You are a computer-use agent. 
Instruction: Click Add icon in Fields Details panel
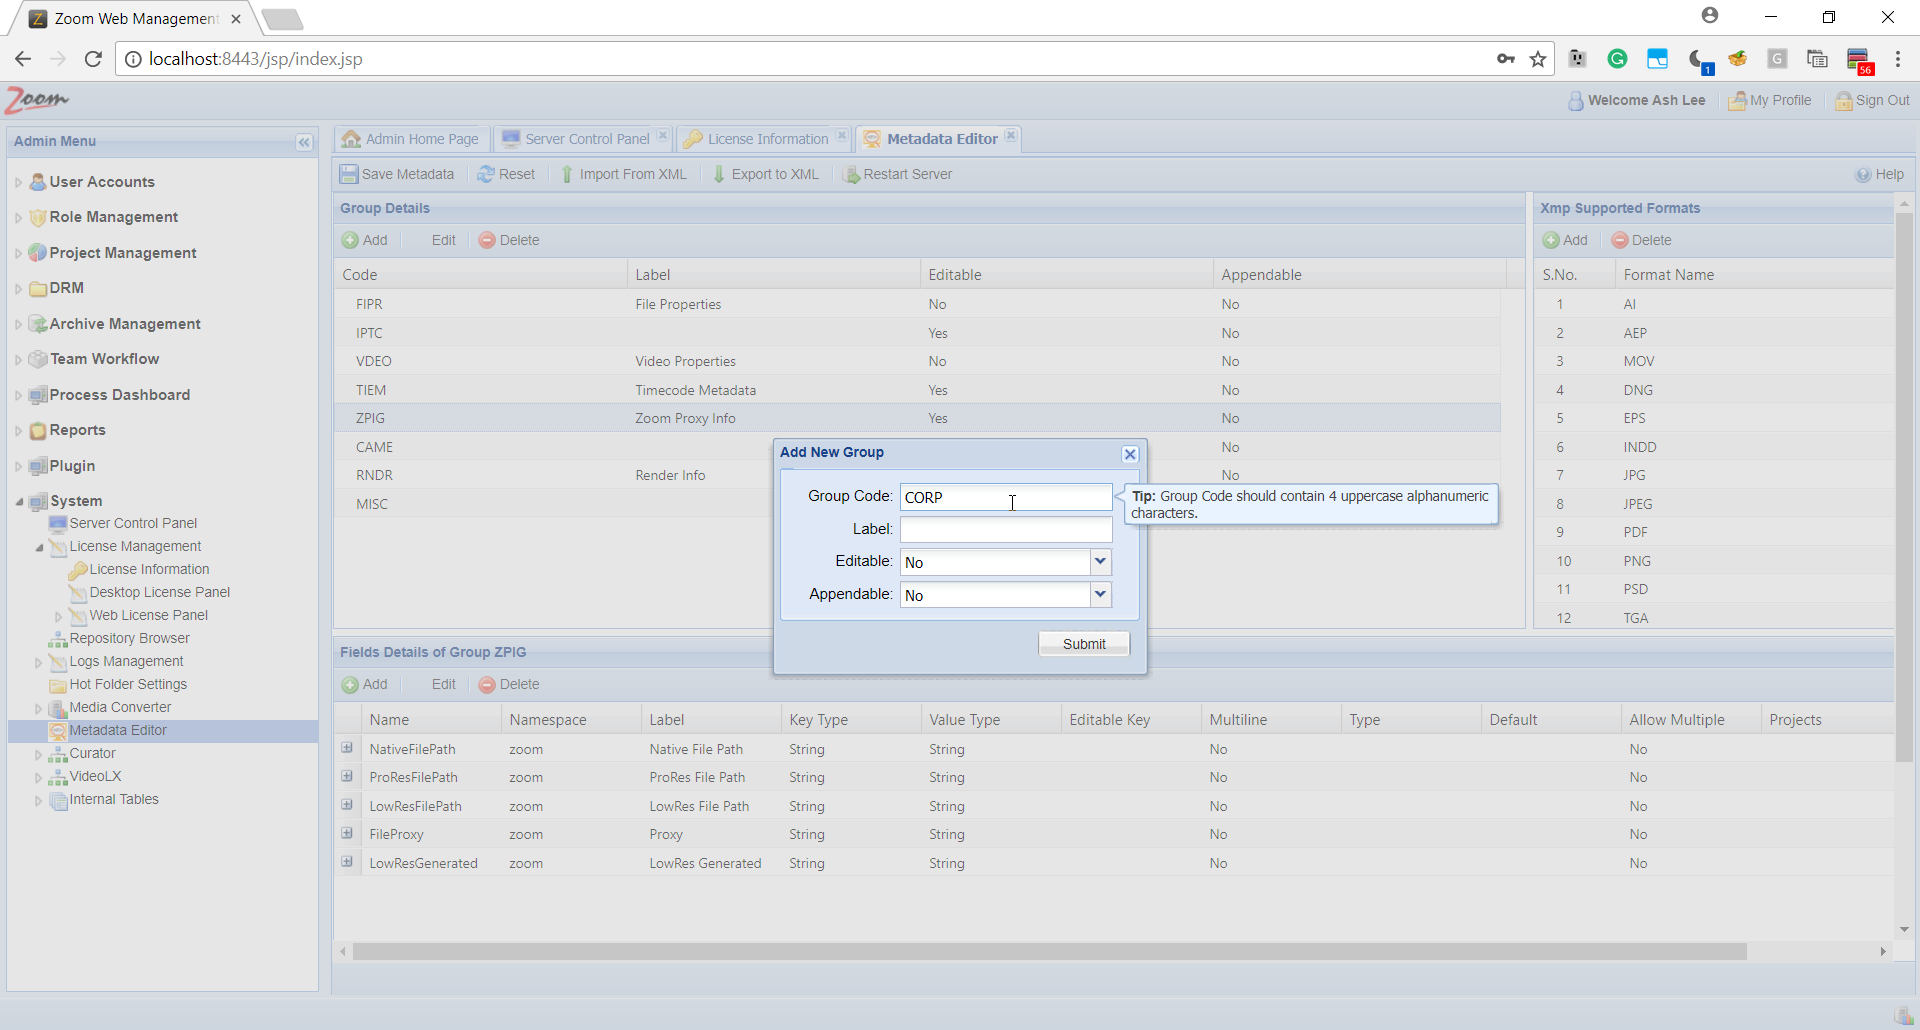(350, 685)
